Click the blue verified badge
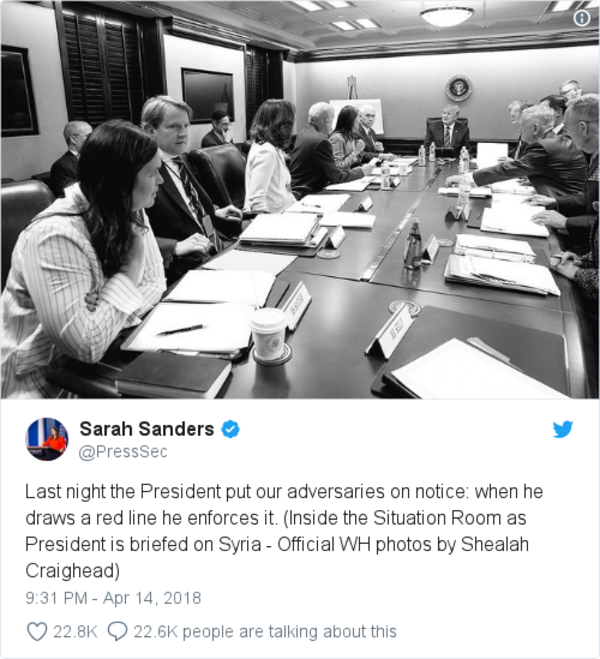 (x=230, y=429)
